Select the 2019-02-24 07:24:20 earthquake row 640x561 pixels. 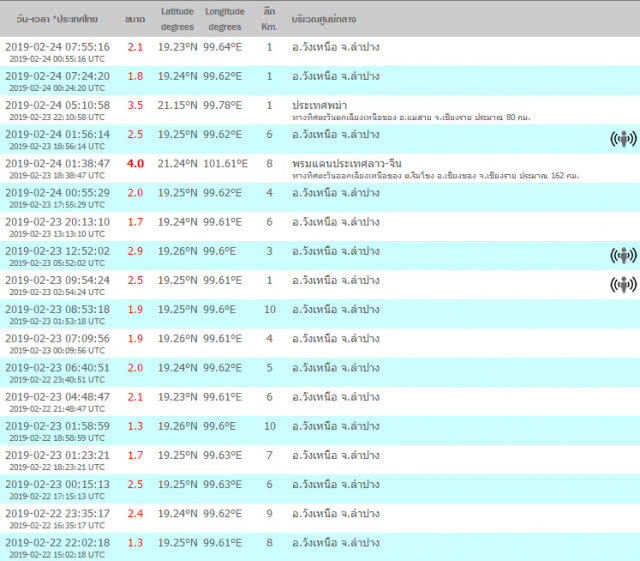click(320, 81)
